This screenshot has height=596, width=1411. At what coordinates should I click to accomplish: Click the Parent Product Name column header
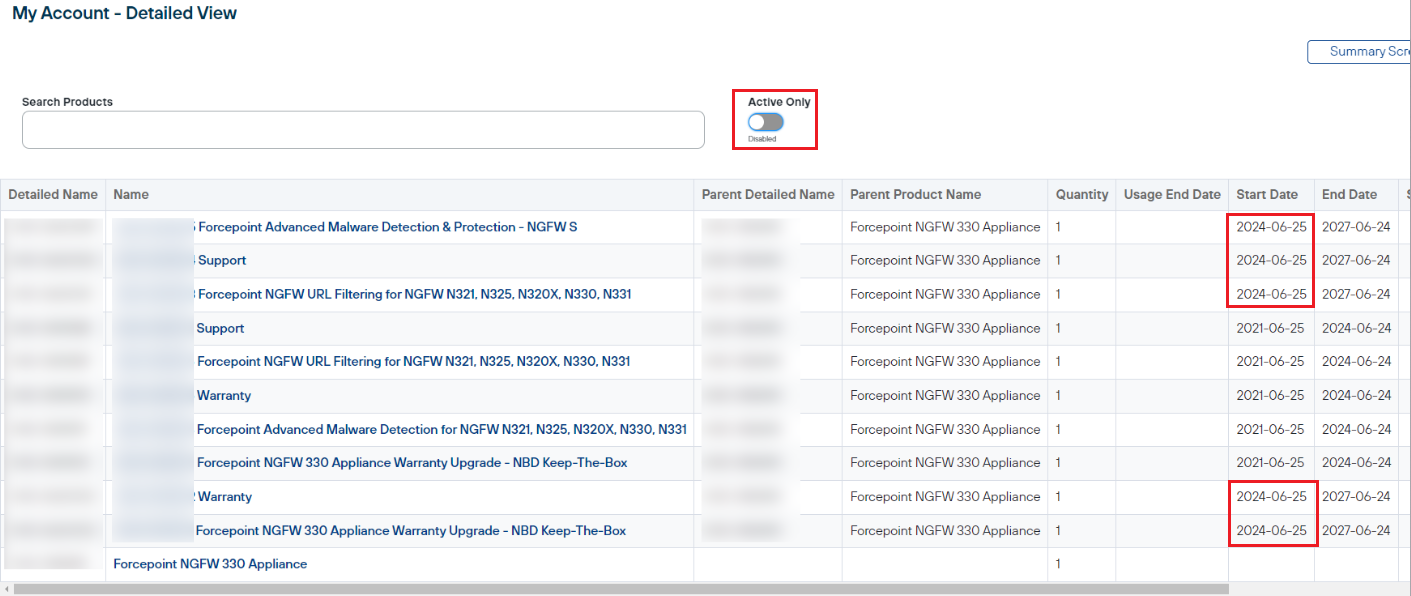915,195
